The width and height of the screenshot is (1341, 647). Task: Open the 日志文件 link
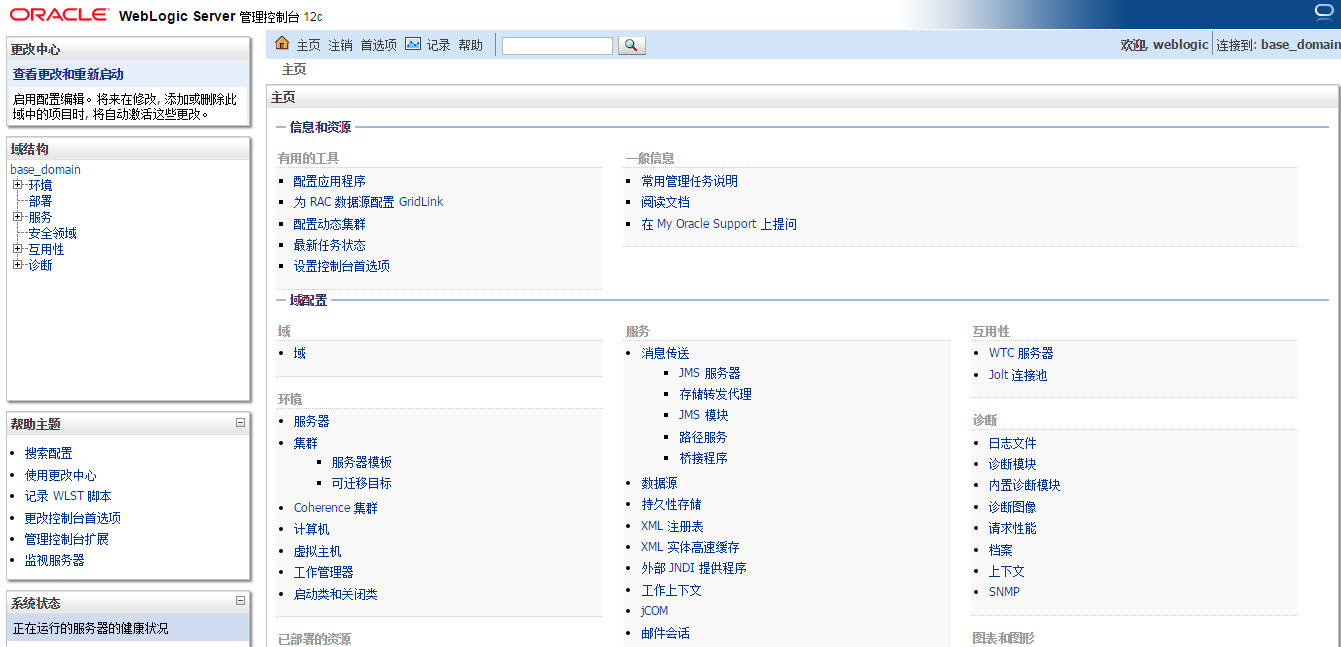[x=1013, y=443]
